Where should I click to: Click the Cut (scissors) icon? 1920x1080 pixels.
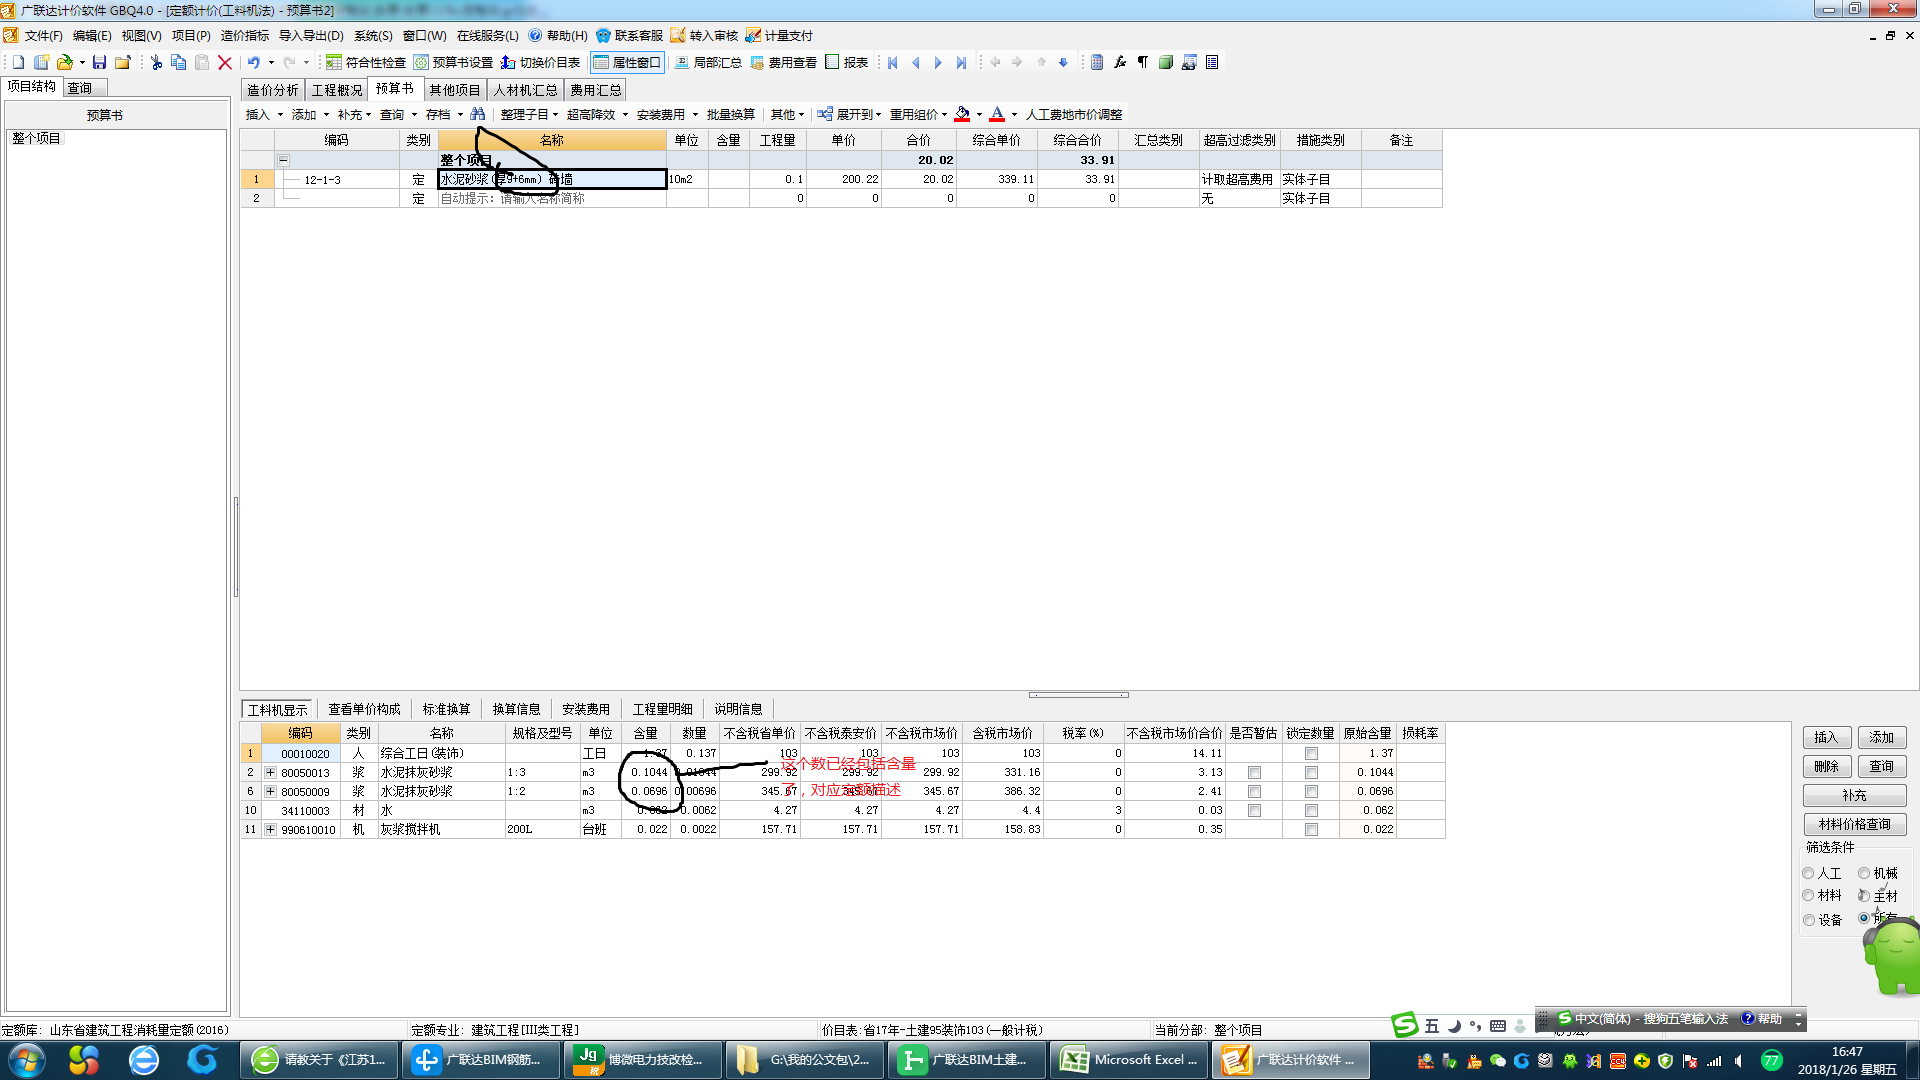pos(156,62)
